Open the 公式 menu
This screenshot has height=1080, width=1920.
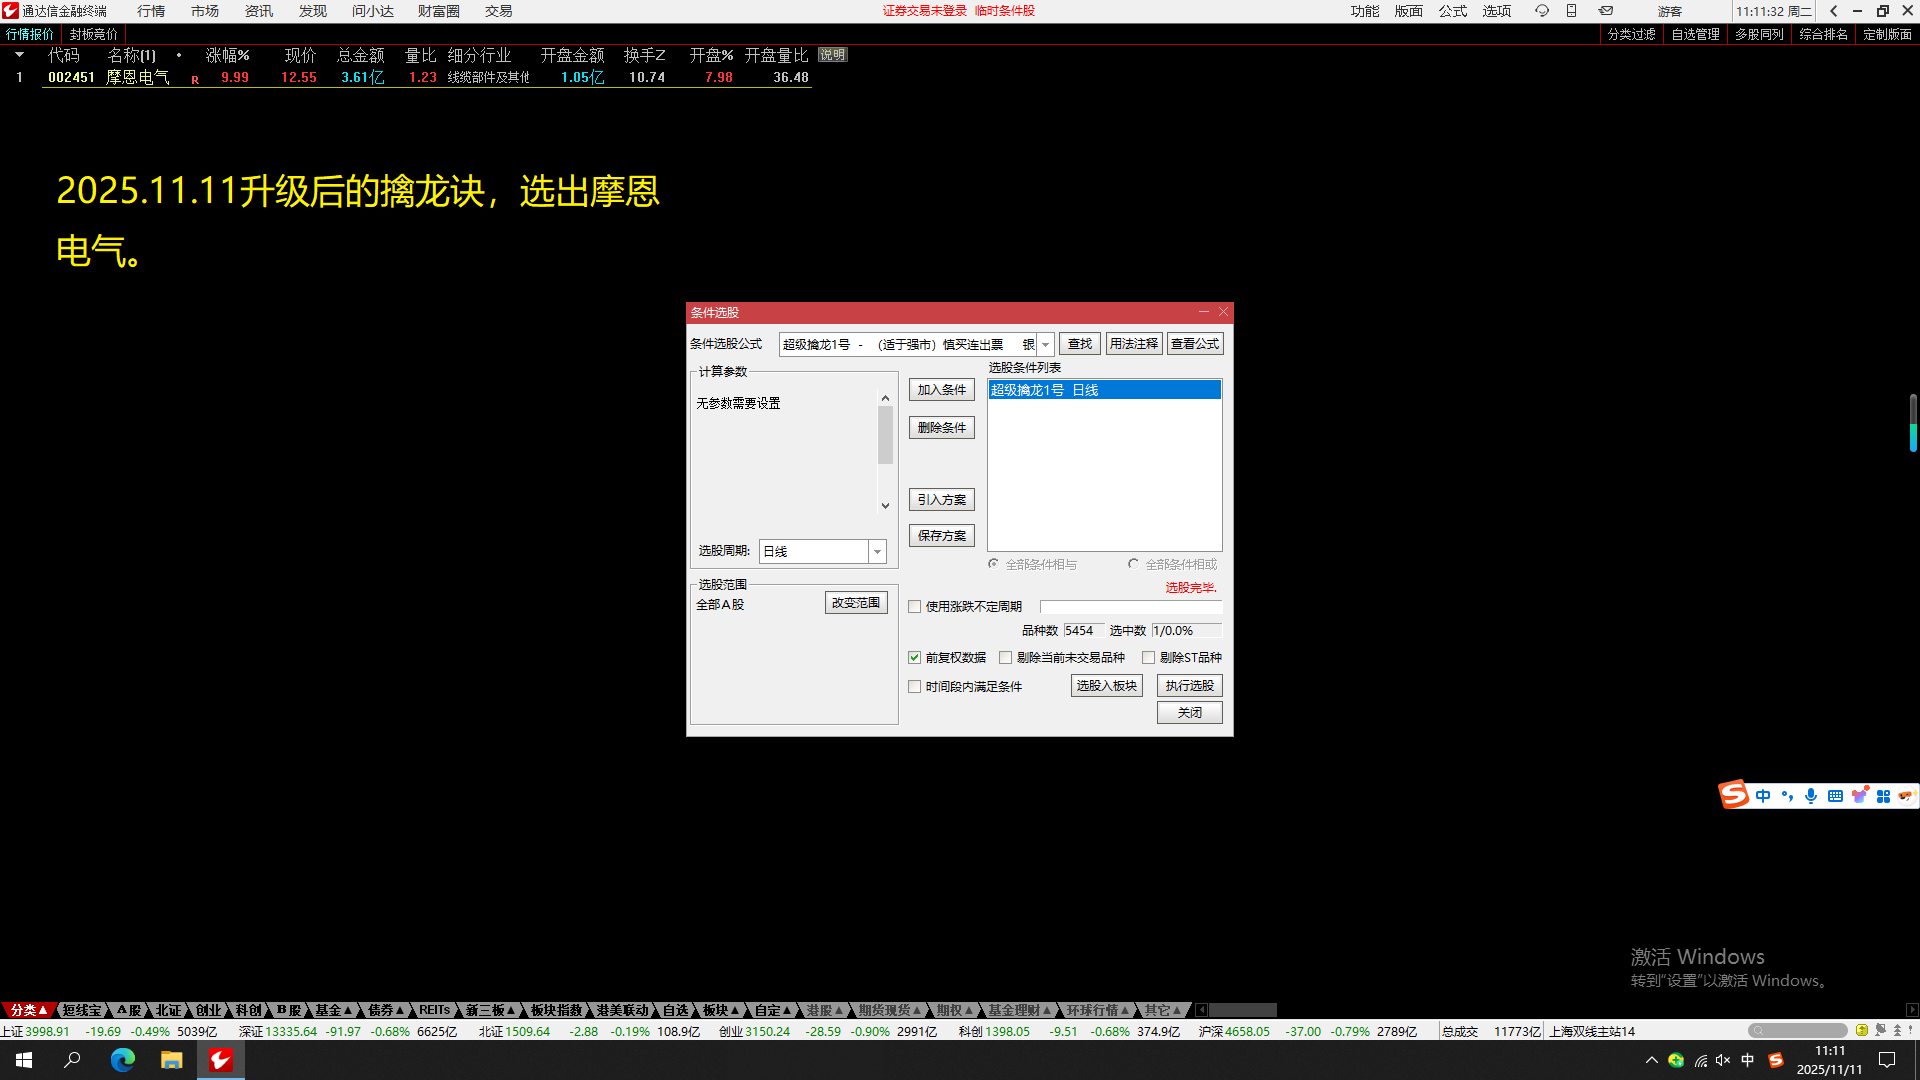pos(1452,11)
